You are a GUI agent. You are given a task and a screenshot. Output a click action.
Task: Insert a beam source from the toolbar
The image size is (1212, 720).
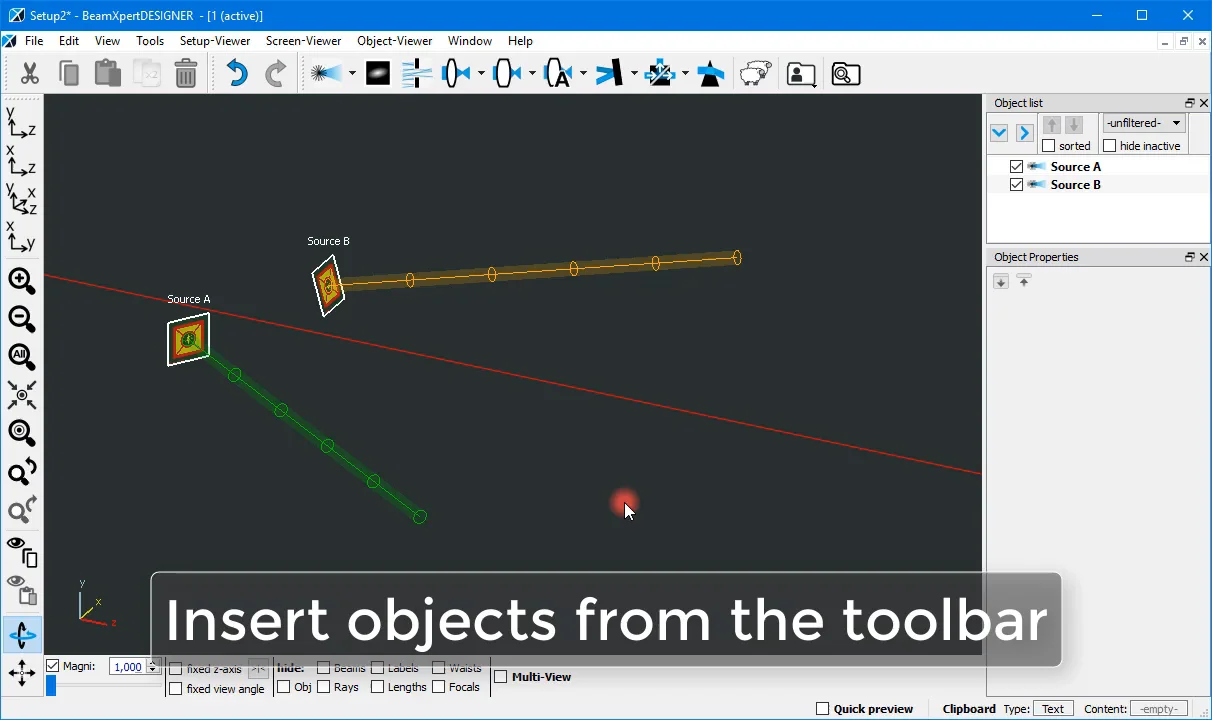click(x=327, y=74)
